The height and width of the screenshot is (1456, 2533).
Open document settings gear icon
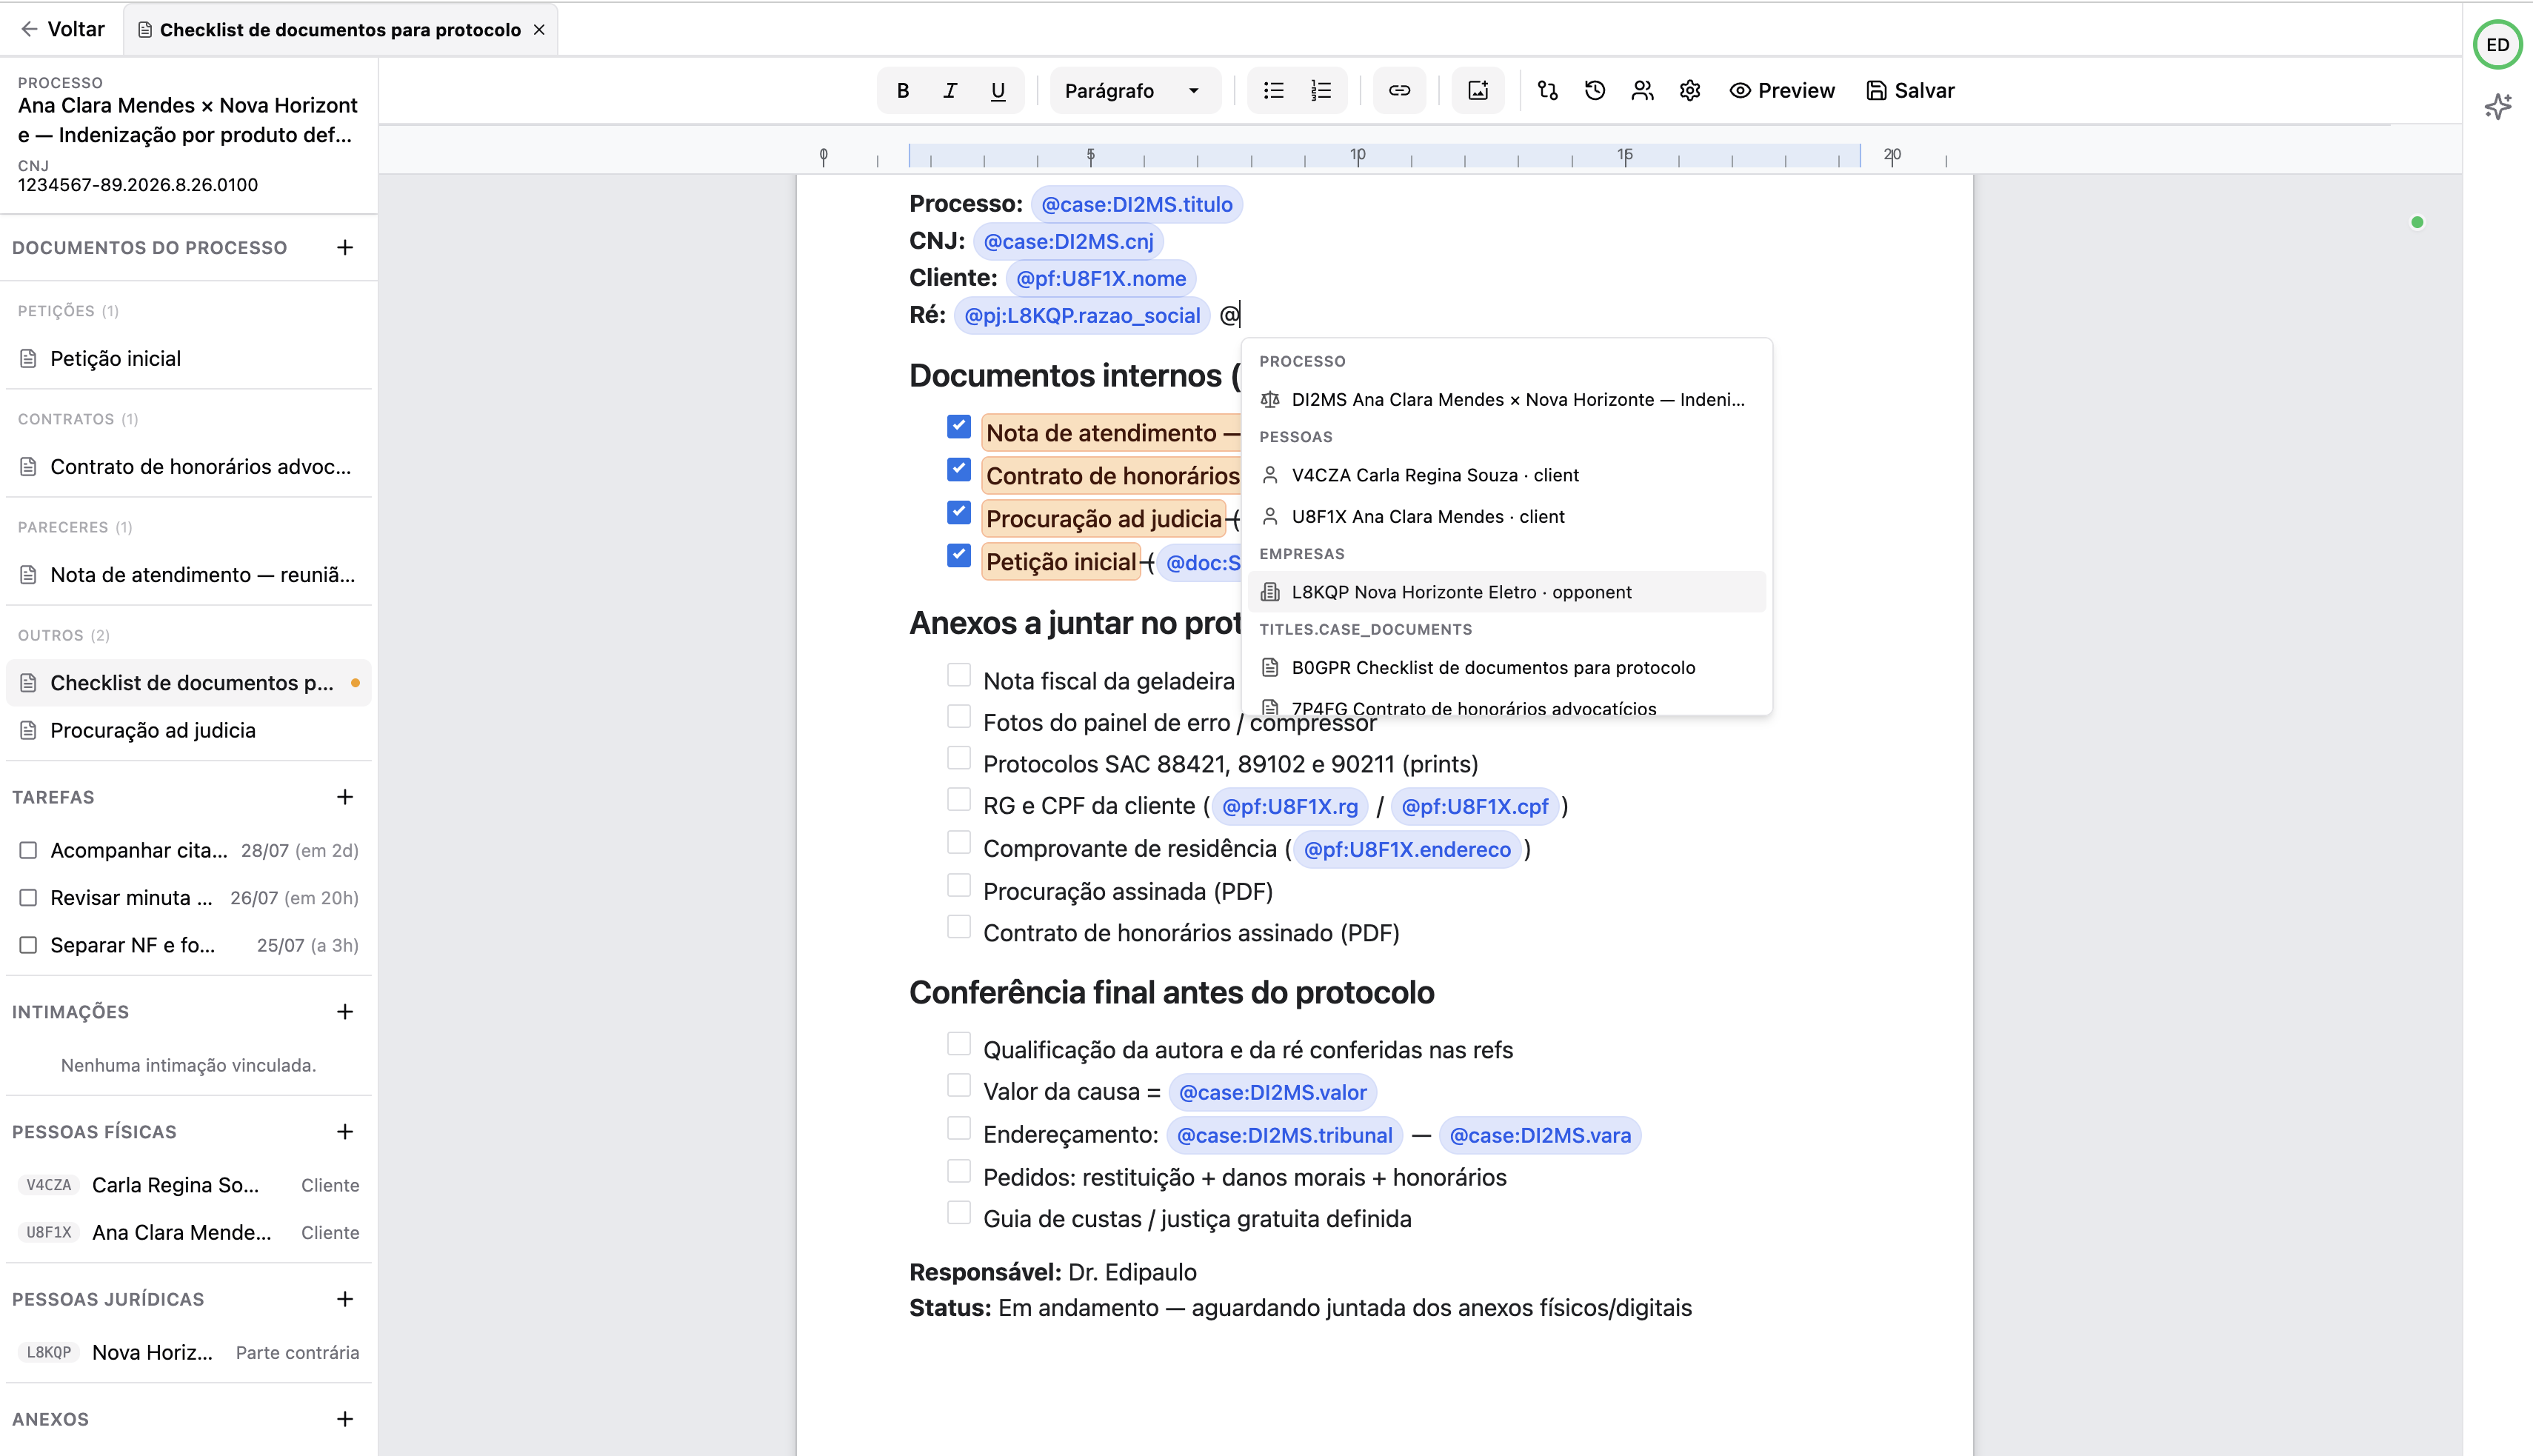point(1690,91)
